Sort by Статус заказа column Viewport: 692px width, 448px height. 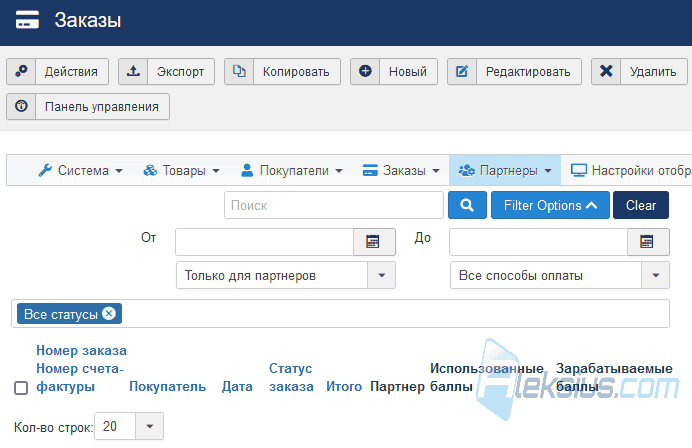click(291, 377)
